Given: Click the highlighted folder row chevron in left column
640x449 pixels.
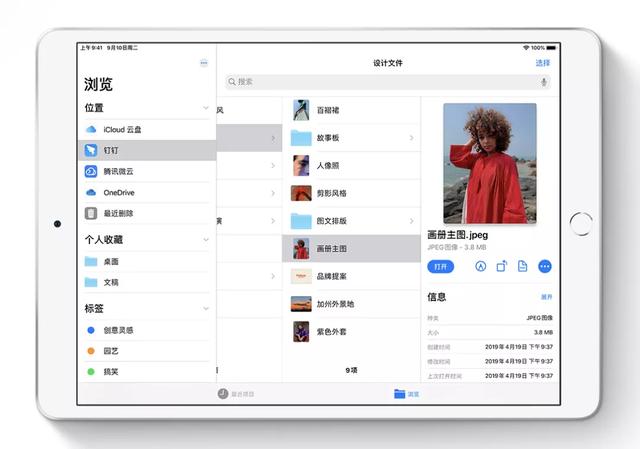Looking at the screenshot, I should [273, 138].
